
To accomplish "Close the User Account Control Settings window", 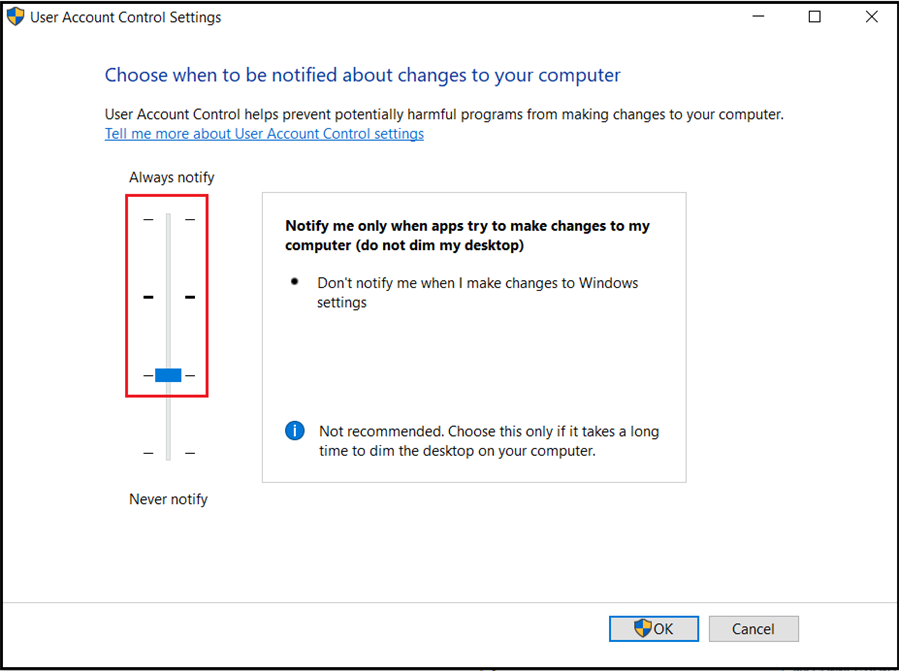I will pos(871,17).
